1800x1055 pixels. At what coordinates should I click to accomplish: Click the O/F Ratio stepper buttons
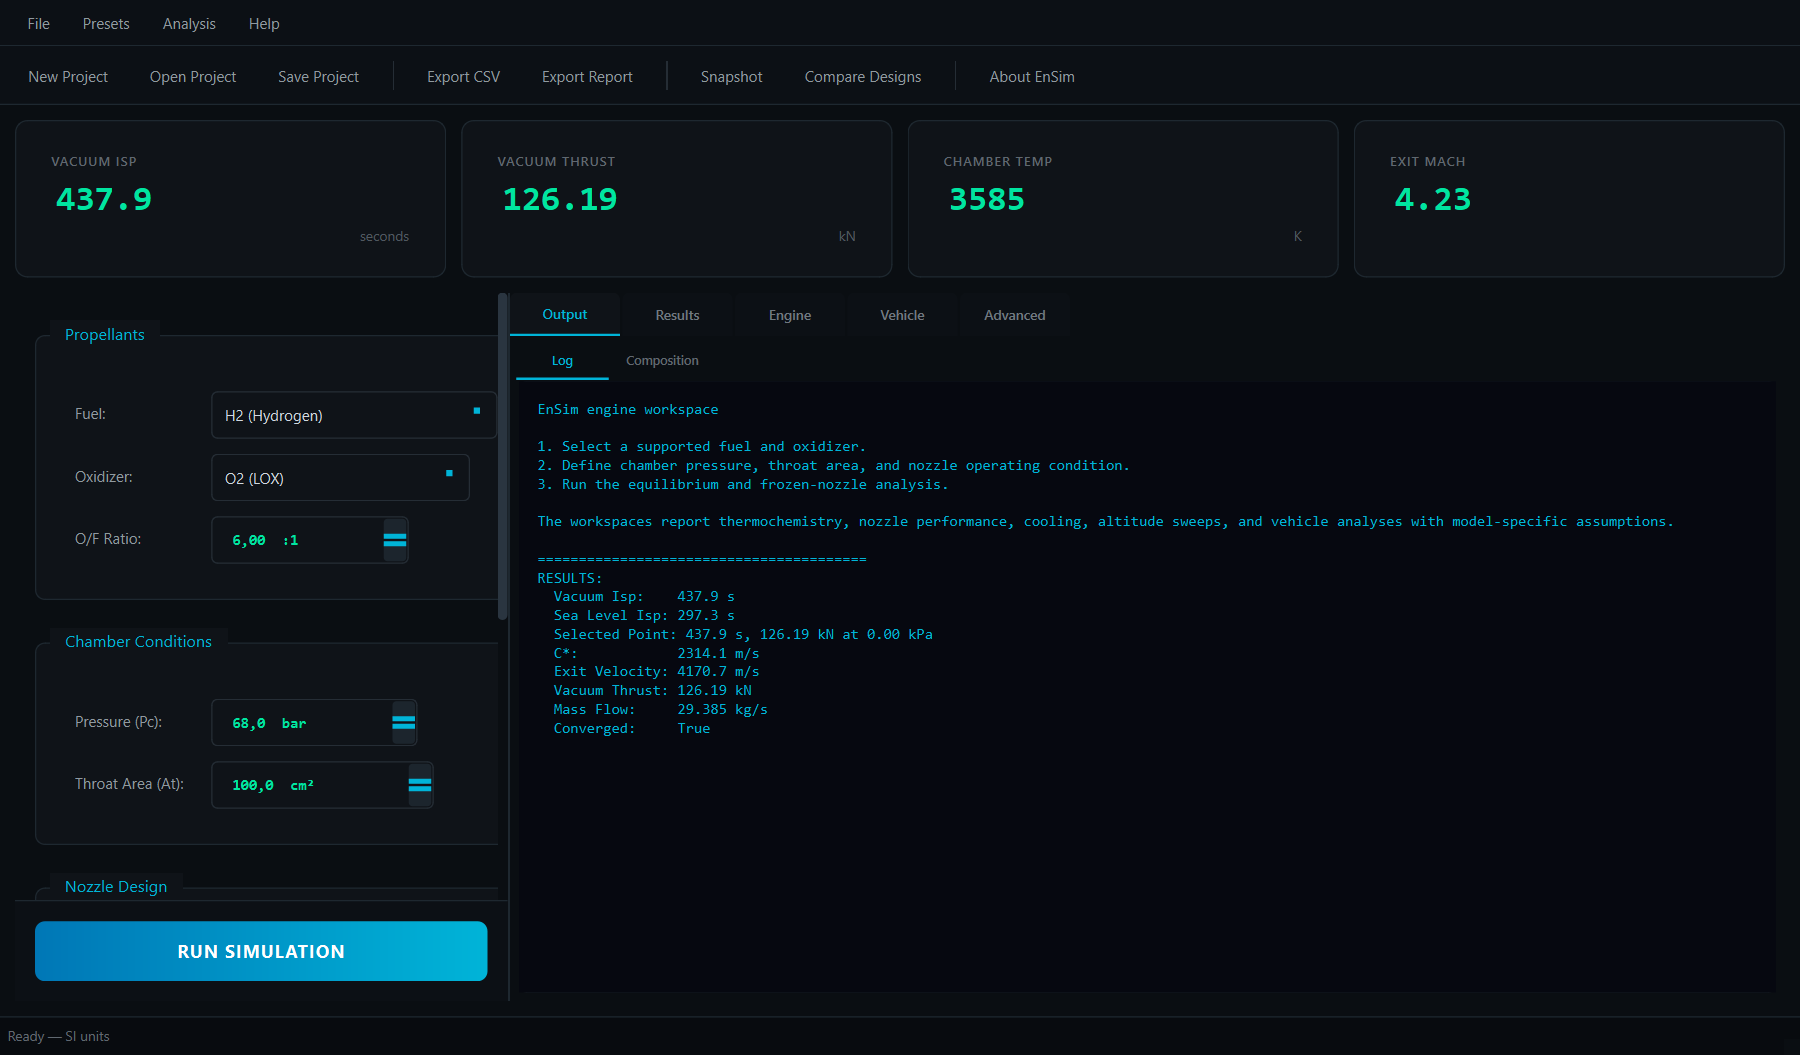[395, 540]
